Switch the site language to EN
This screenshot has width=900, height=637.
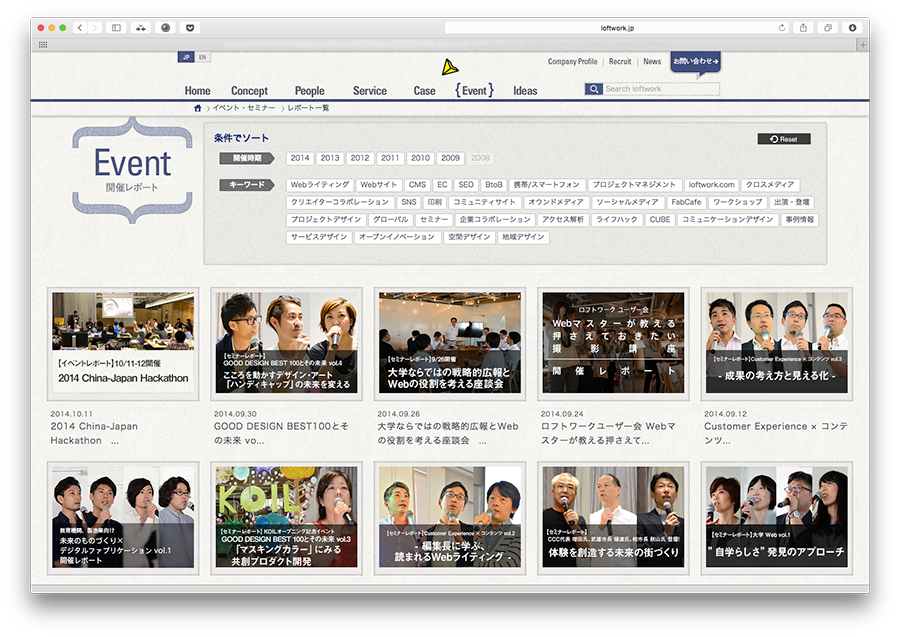click(203, 58)
